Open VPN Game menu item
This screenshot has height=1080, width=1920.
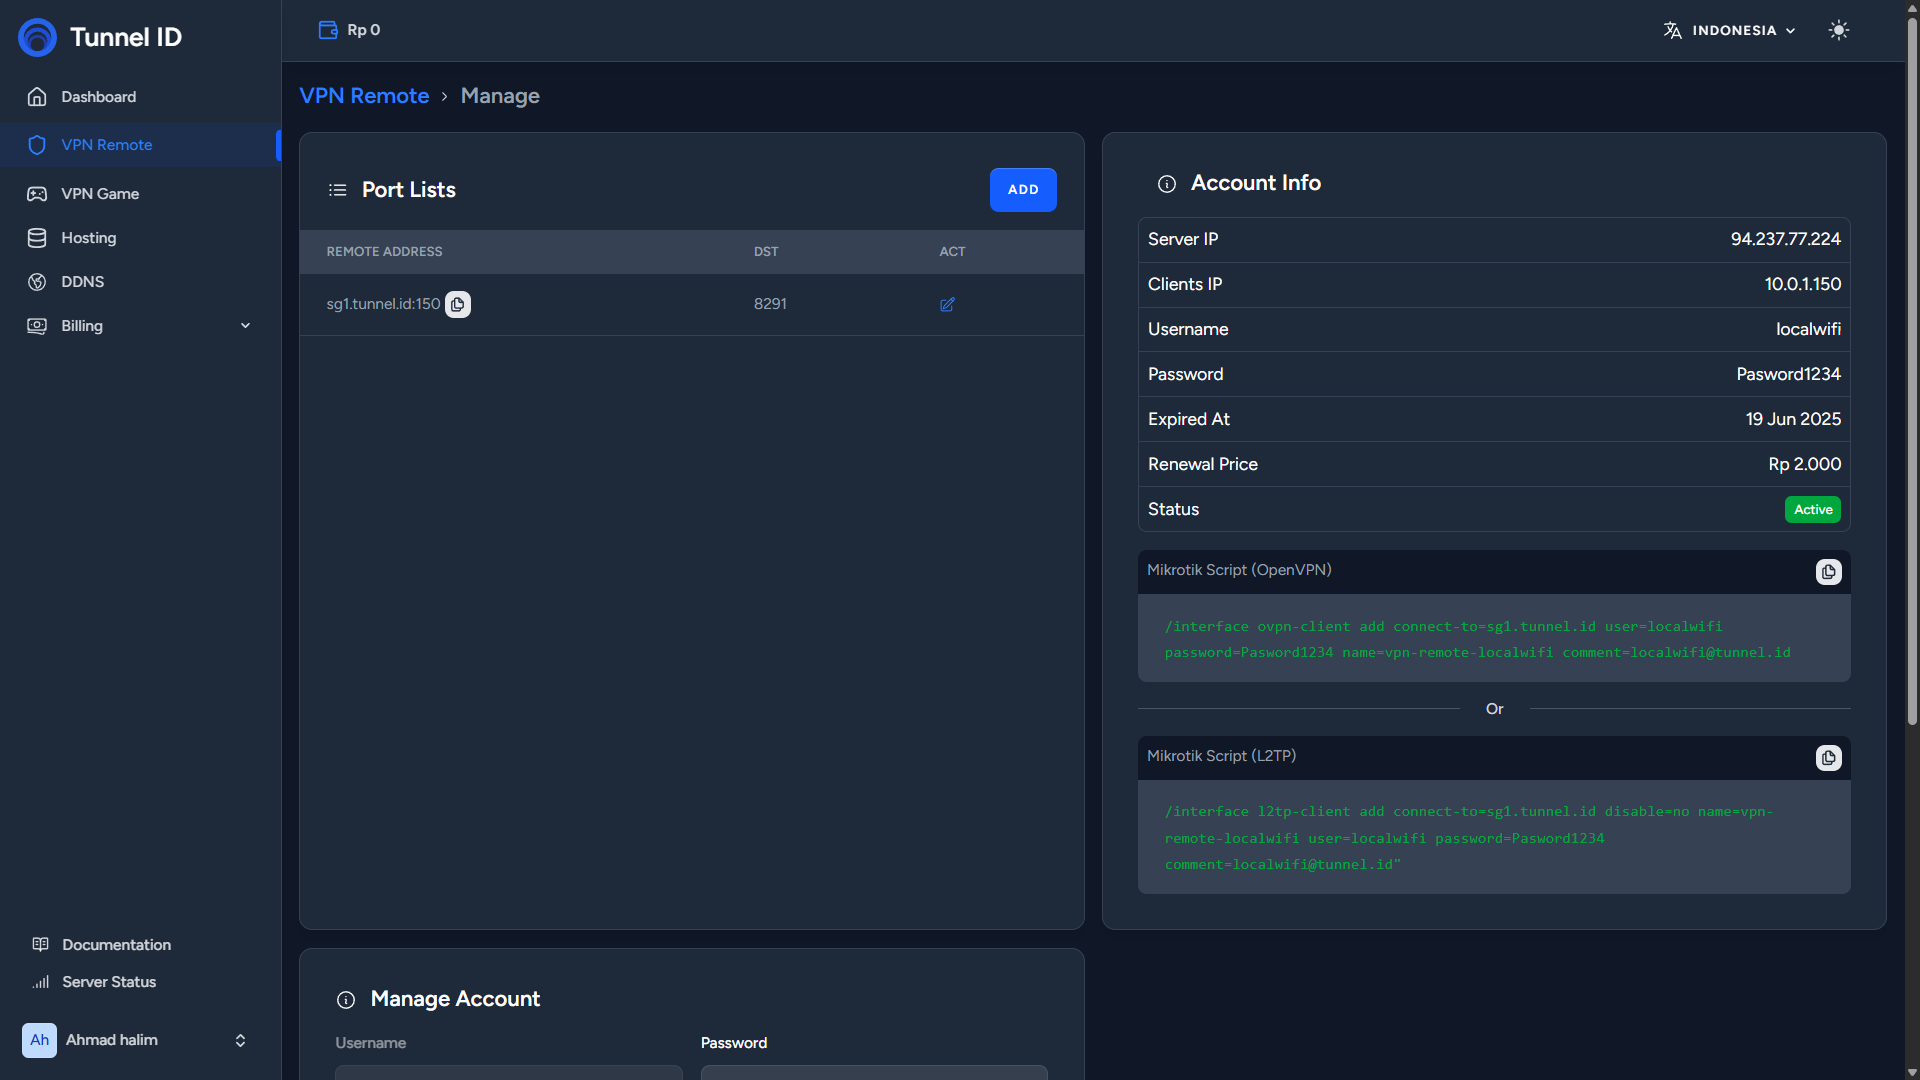100,194
